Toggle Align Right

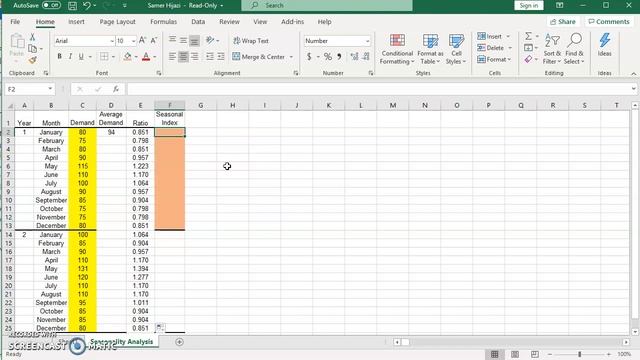(195, 56)
